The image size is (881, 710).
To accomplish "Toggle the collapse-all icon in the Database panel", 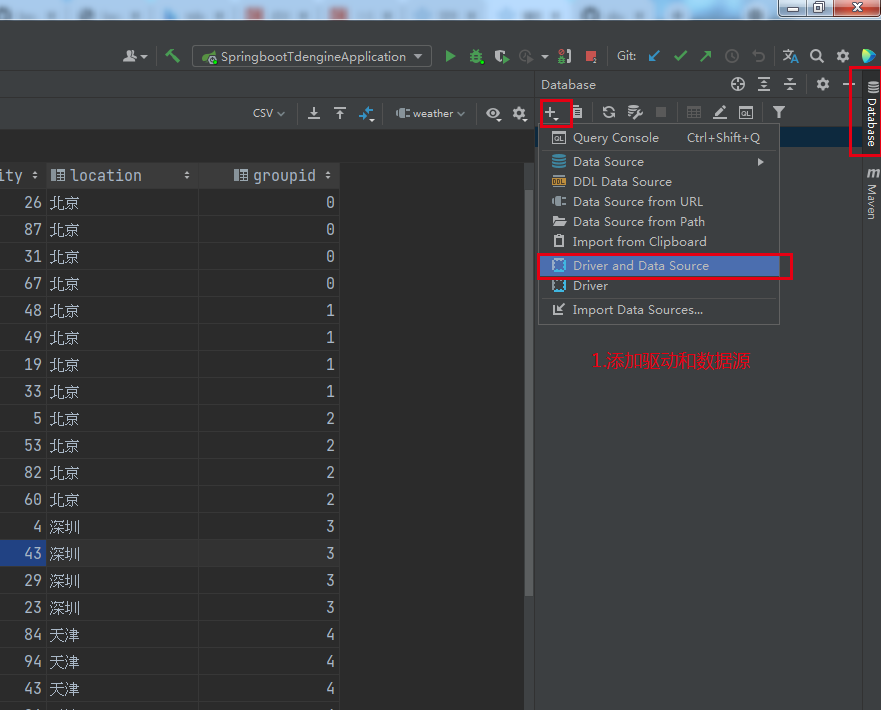I will (788, 84).
